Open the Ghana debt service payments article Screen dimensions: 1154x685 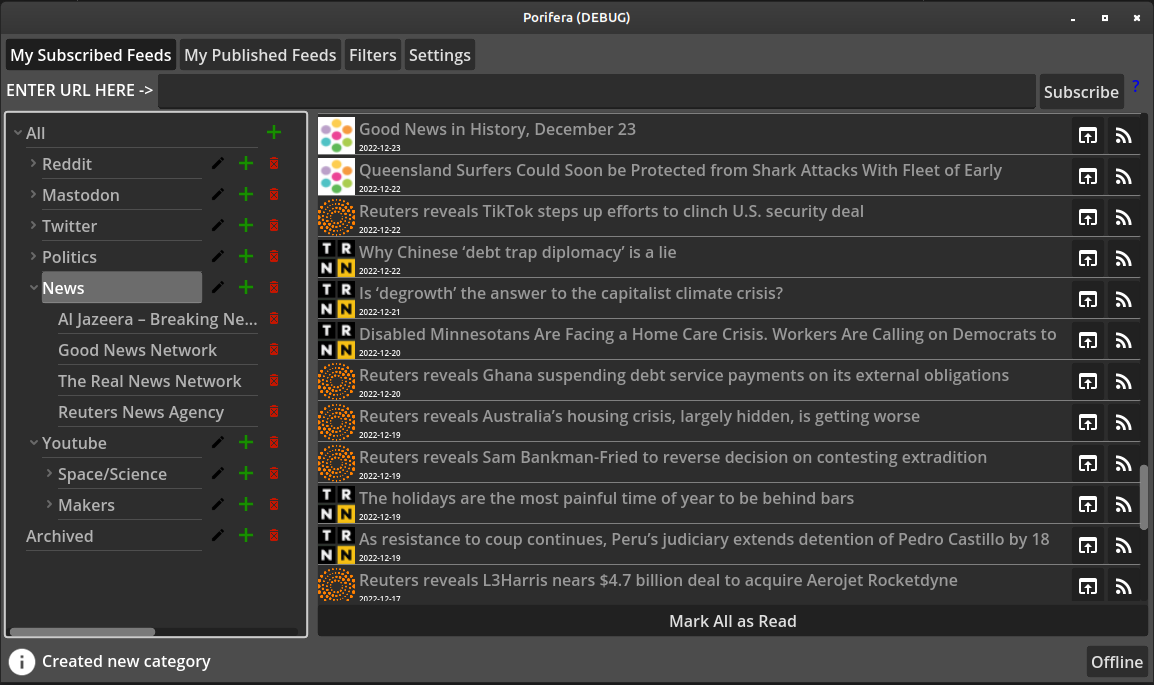(684, 375)
